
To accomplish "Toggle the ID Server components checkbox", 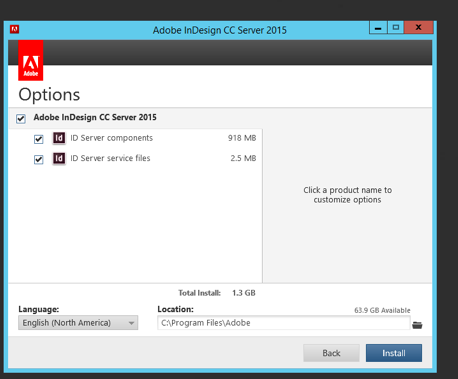I will (x=39, y=139).
